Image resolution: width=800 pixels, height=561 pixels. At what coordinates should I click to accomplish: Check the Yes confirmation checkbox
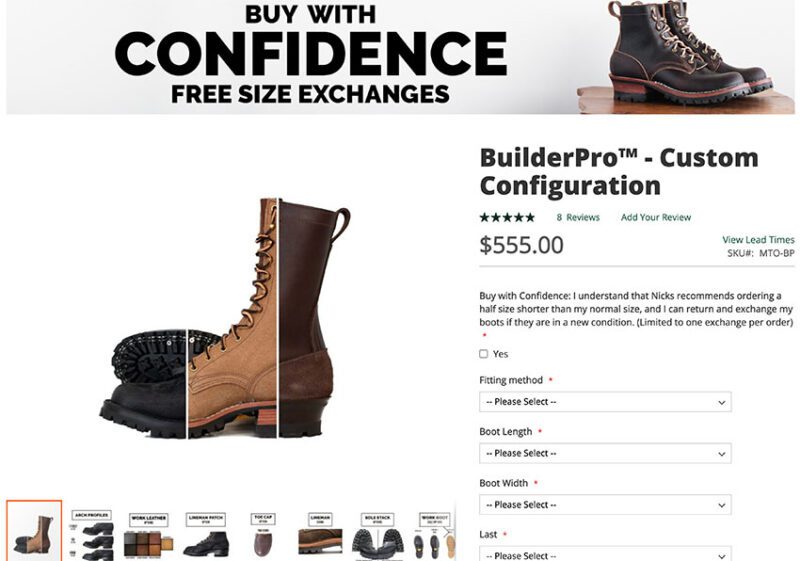click(x=484, y=354)
